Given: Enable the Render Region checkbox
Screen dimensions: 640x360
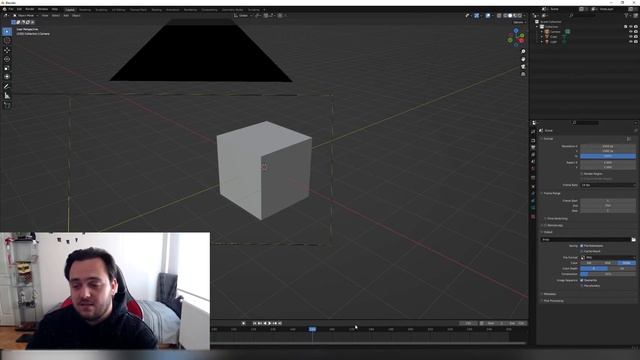Looking at the screenshot, I should pyautogui.click(x=582, y=174).
